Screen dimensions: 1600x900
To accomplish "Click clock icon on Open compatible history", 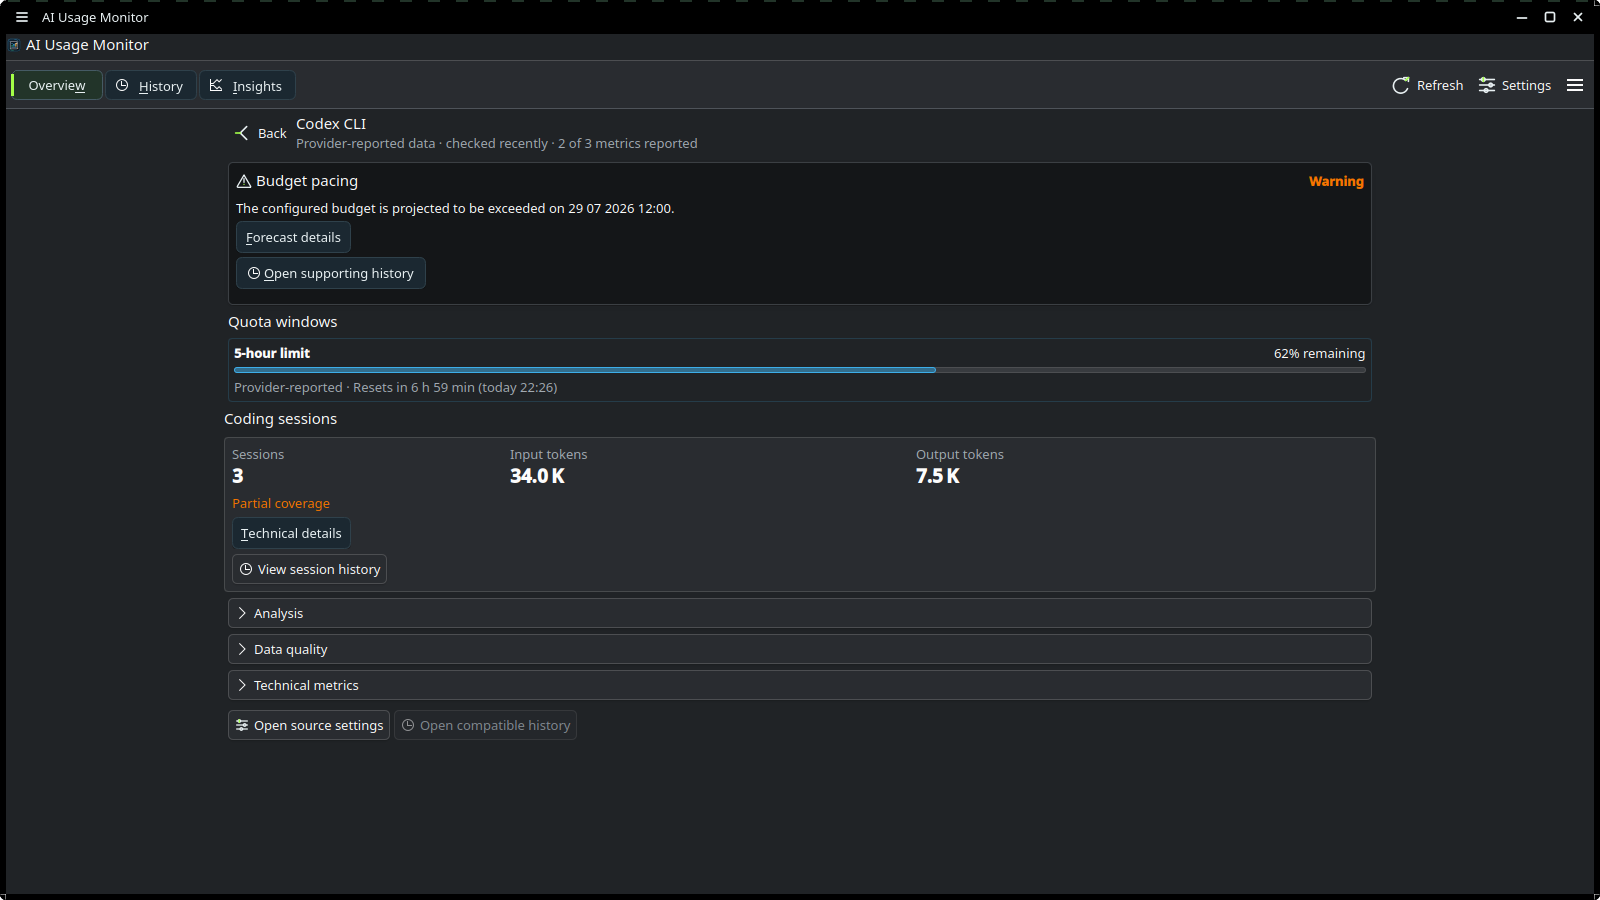I will [x=408, y=725].
